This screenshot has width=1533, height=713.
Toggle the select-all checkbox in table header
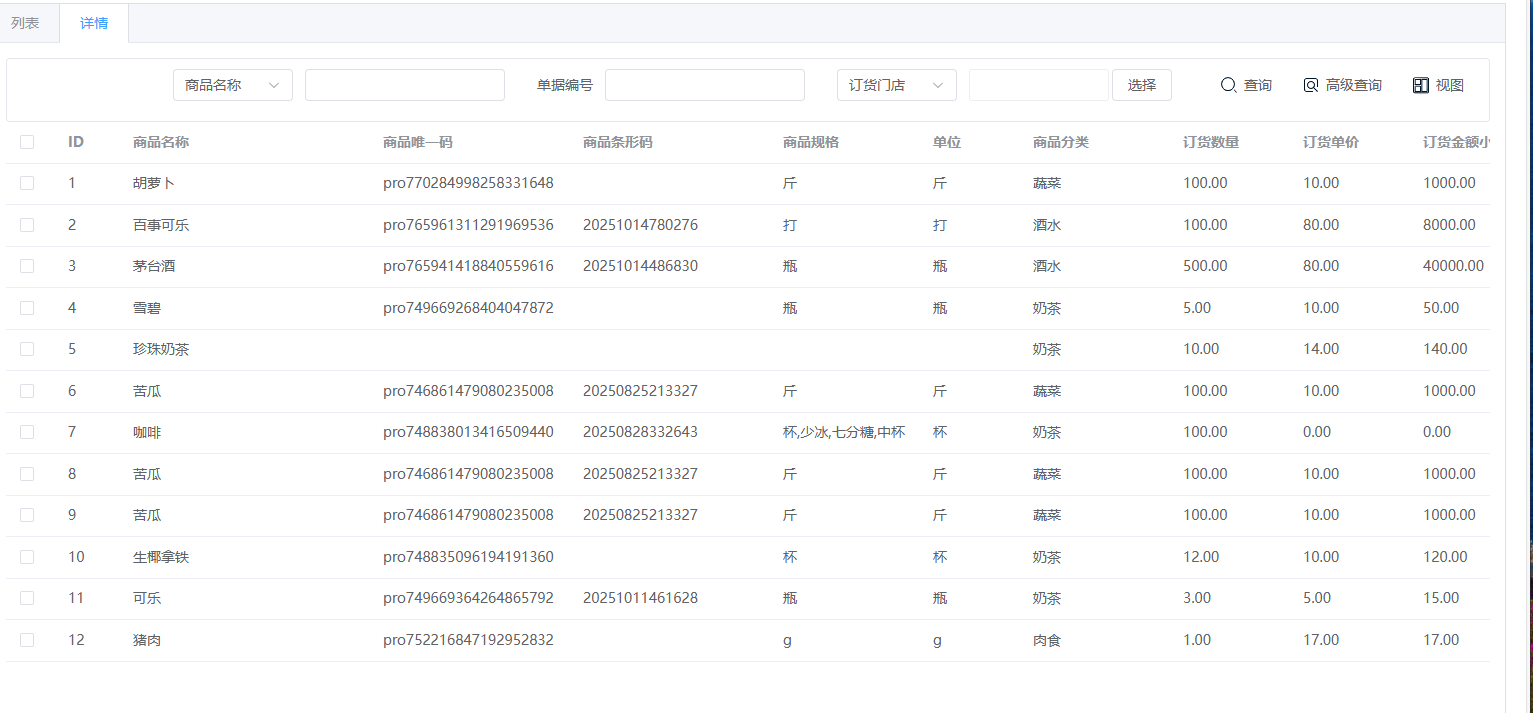click(x=27, y=142)
